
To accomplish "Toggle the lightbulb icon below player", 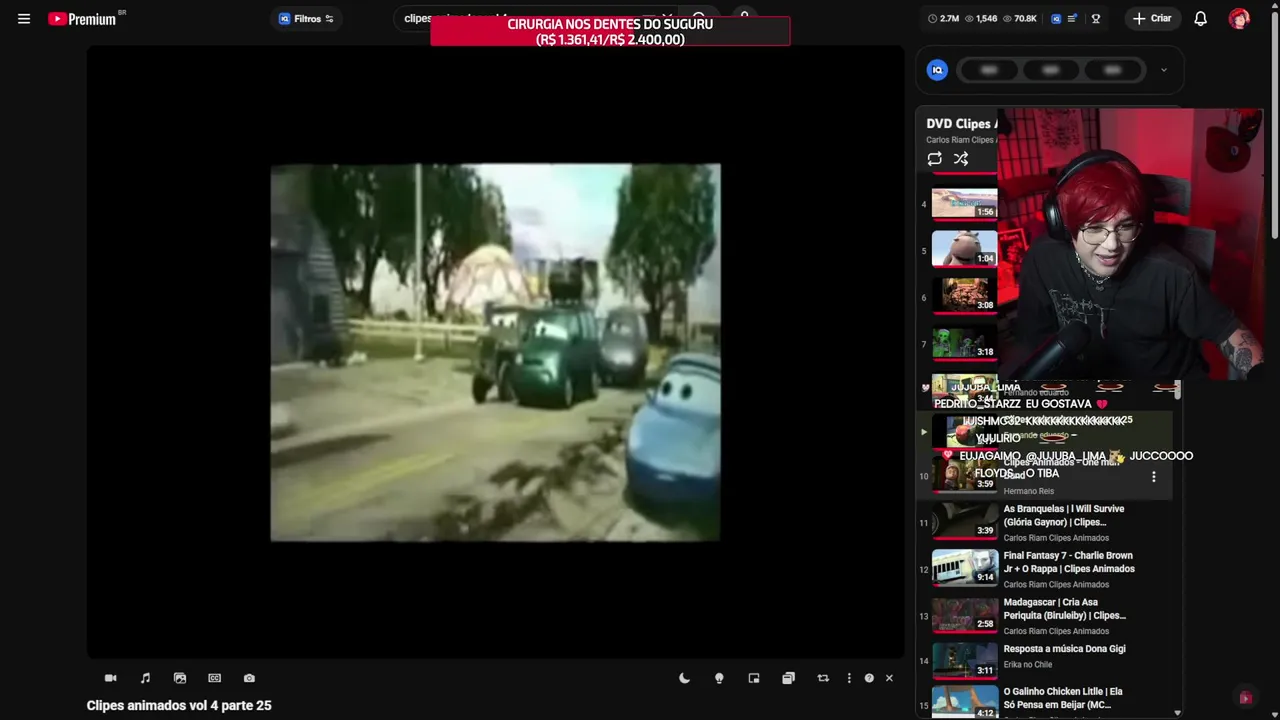I will tap(719, 678).
